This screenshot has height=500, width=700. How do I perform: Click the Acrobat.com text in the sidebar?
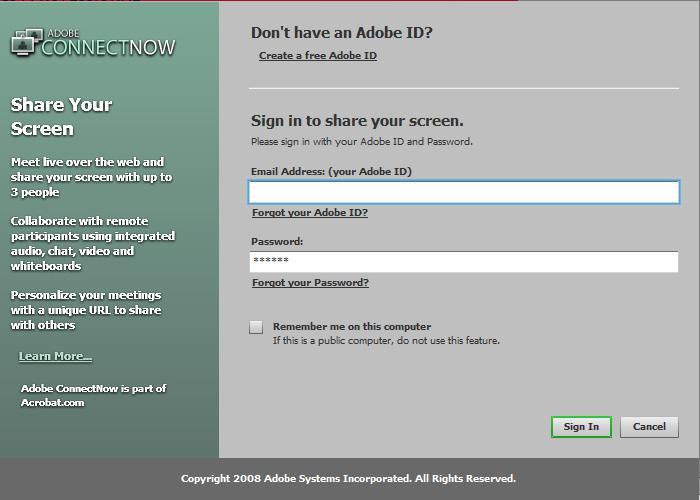52,403
